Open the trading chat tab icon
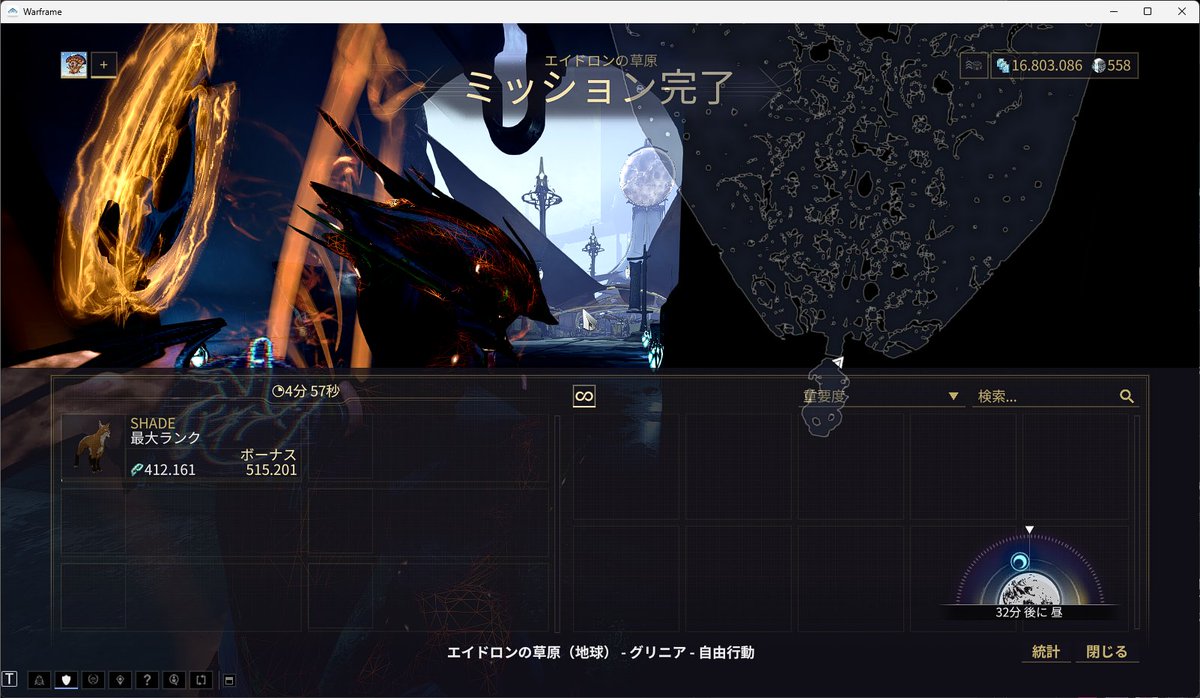This screenshot has width=1200, height=698. (201, 680)
